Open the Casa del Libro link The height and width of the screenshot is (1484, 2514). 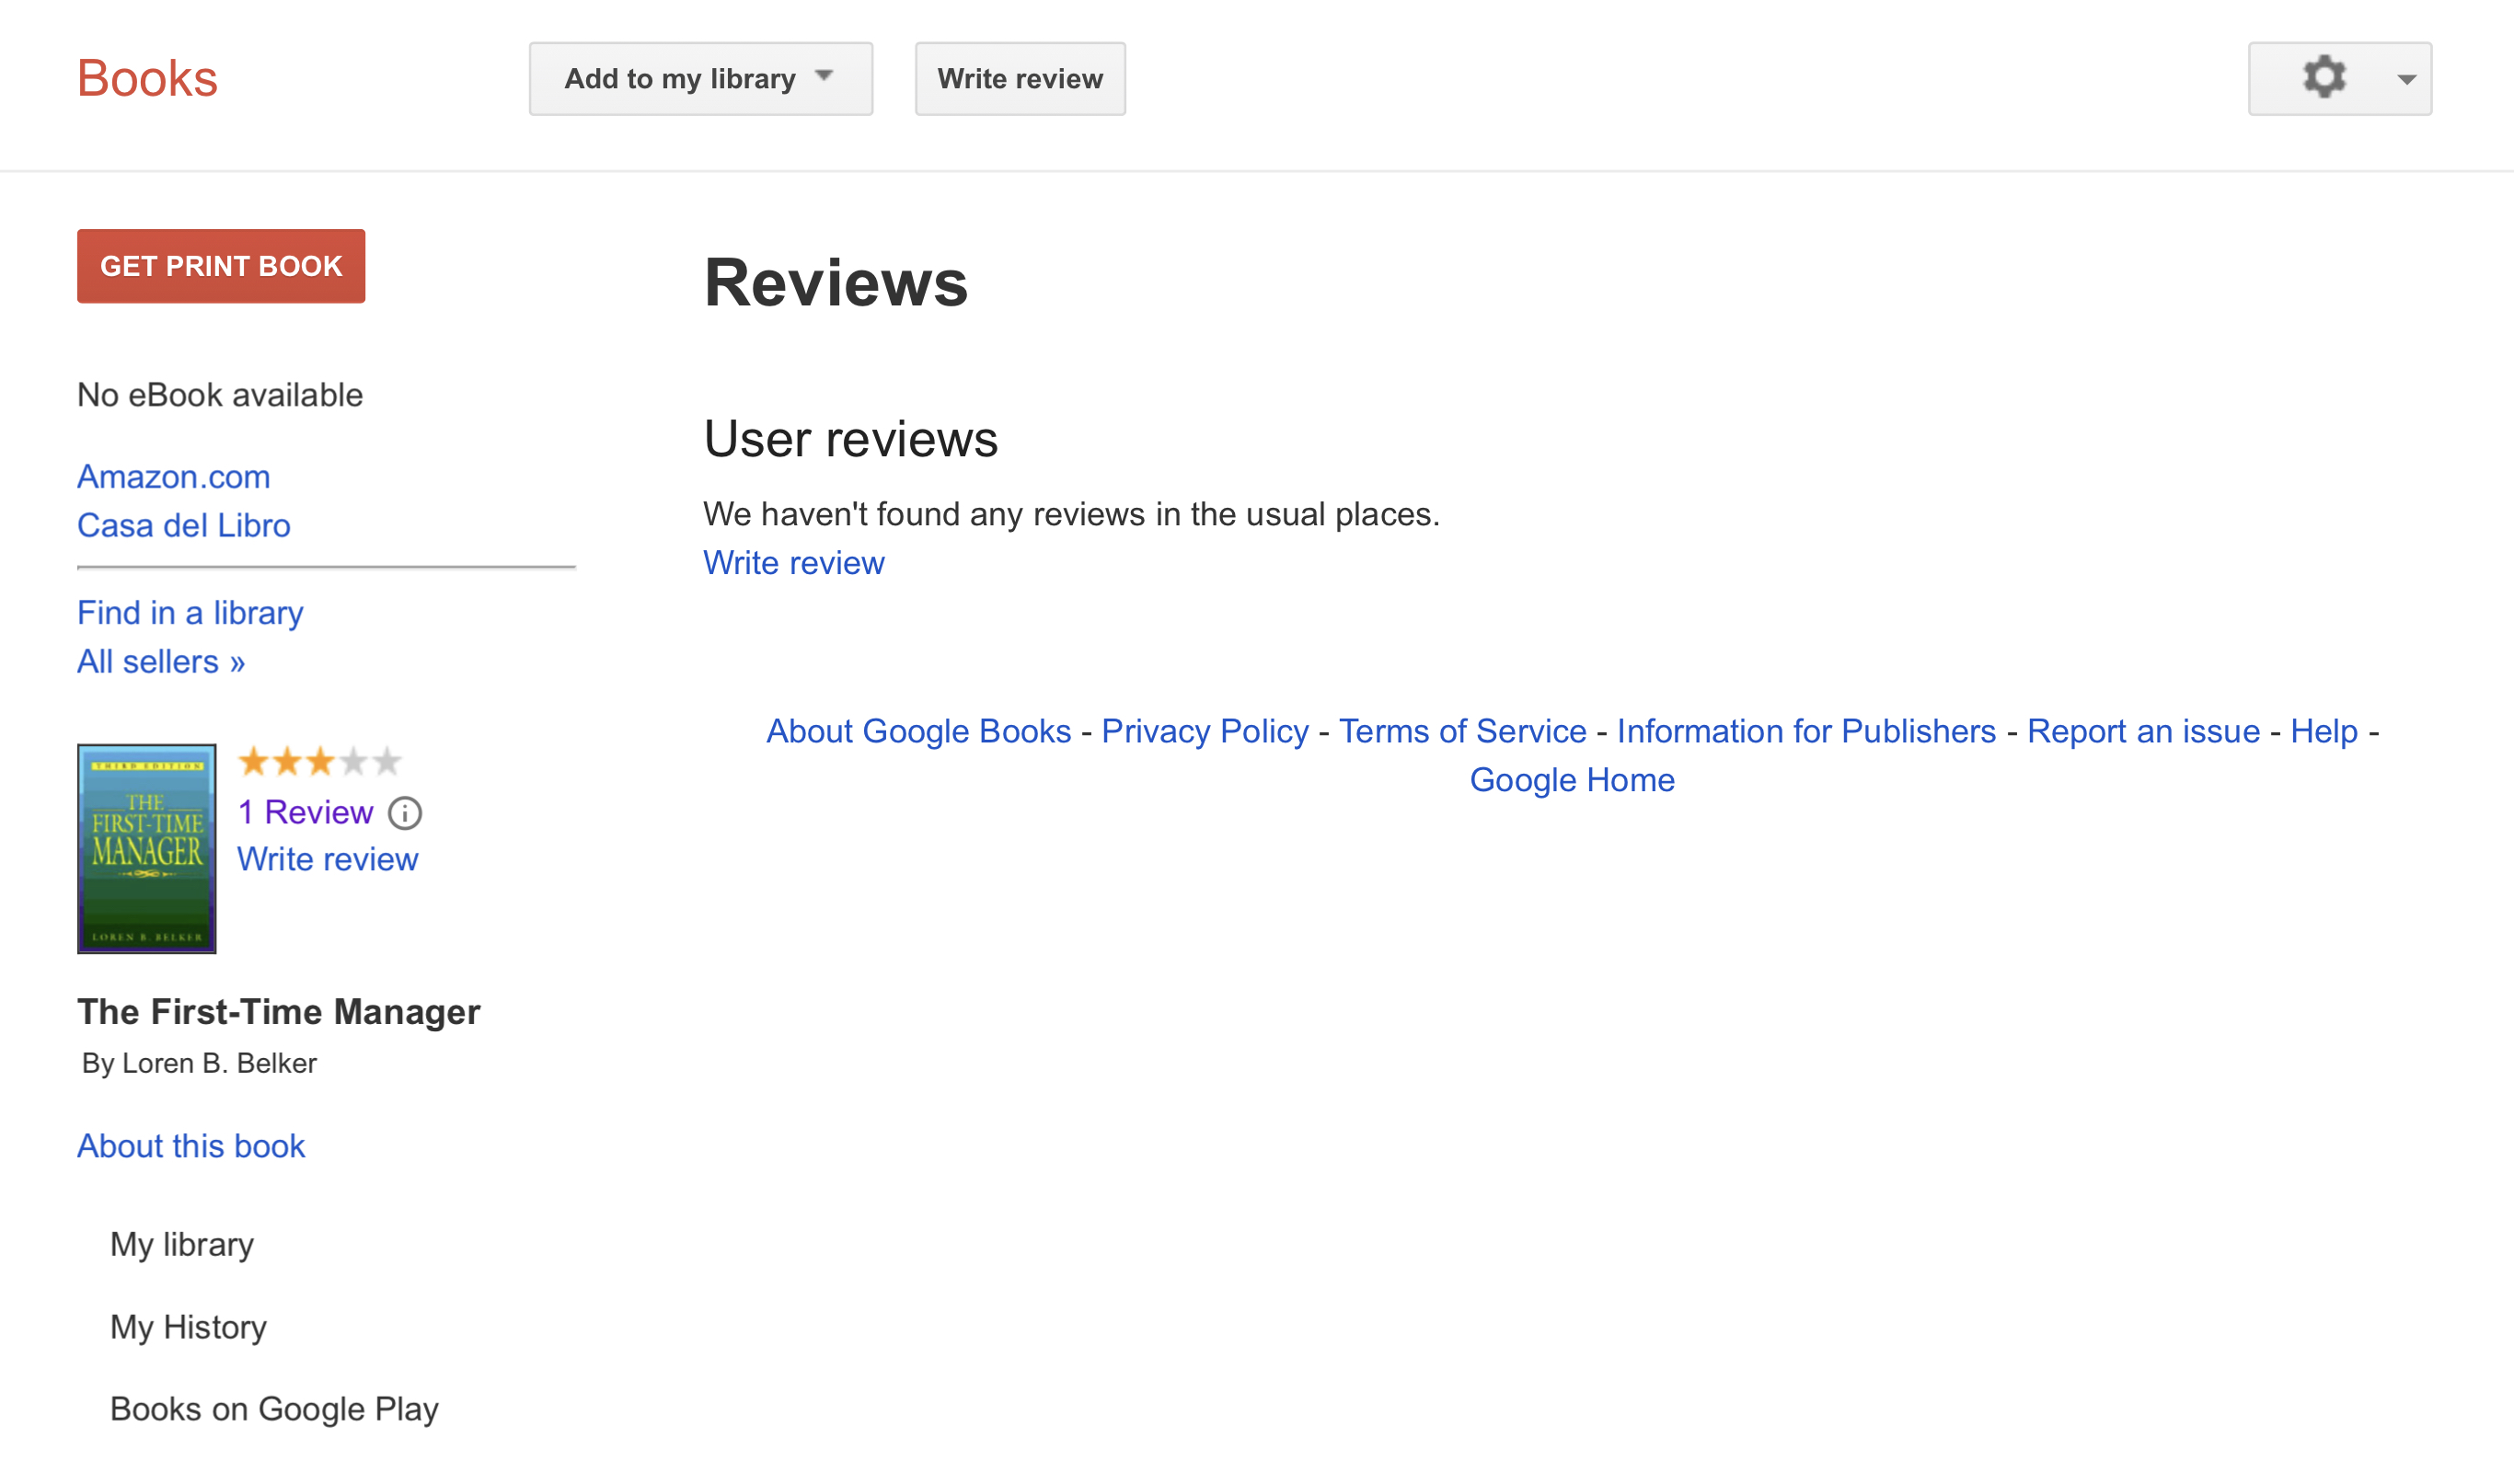[184, 526]
